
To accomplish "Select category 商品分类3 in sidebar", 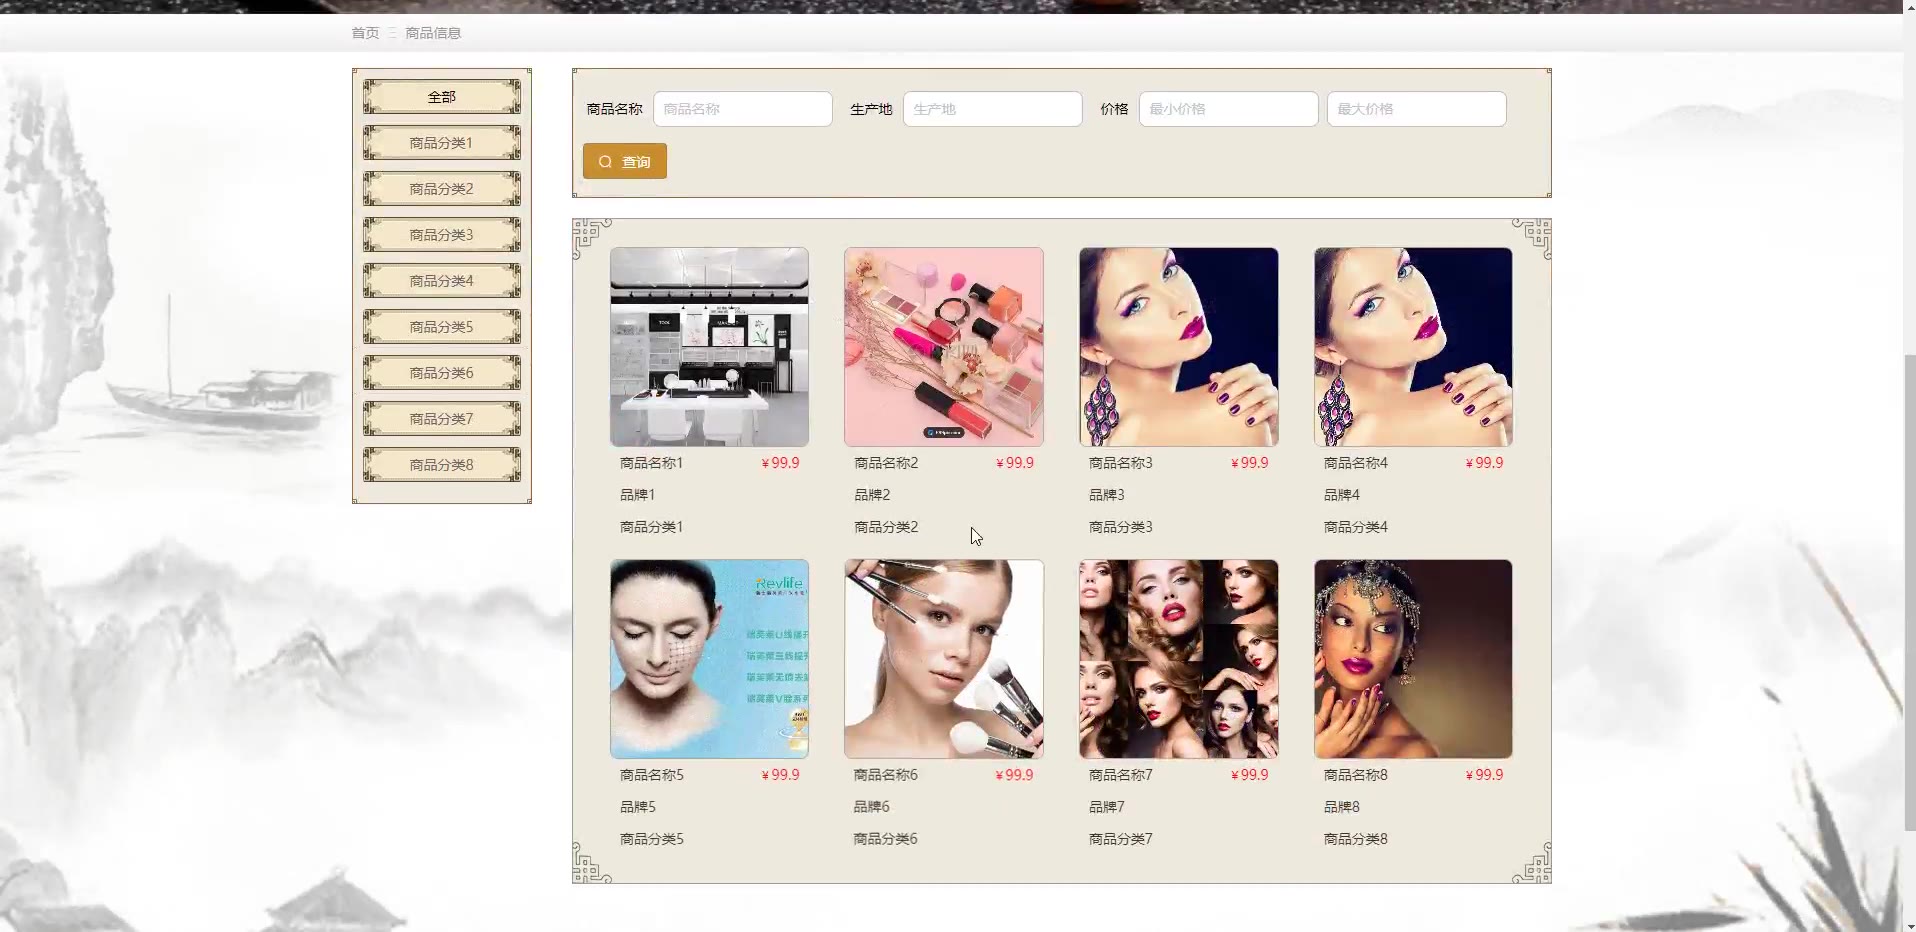I will 441,235.
